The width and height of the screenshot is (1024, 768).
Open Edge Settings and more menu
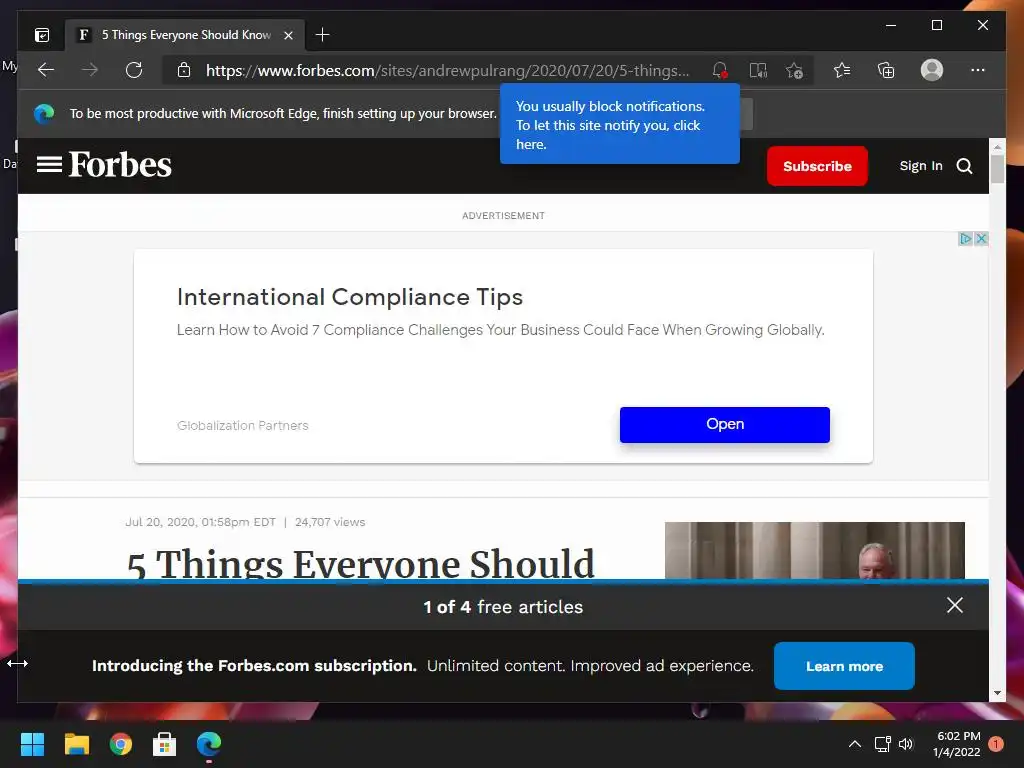coord(978,70)
